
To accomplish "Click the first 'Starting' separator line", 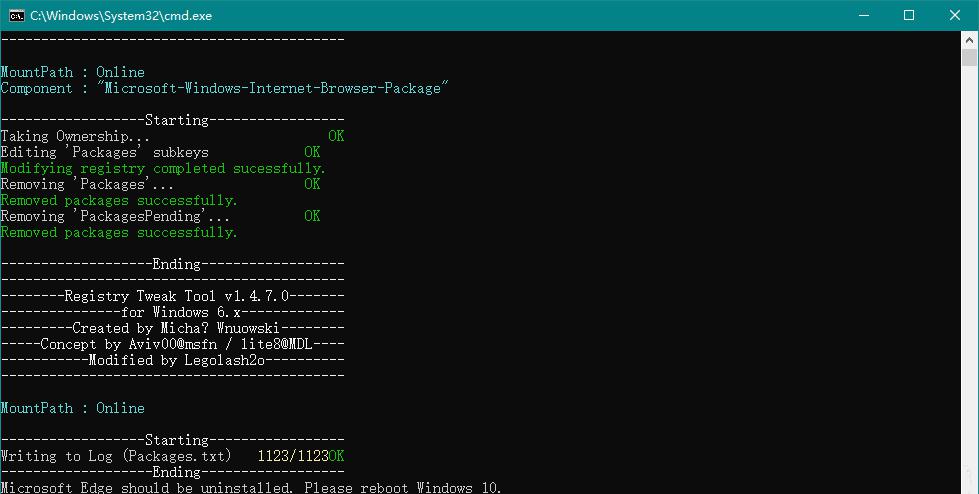I will [172, 120].
